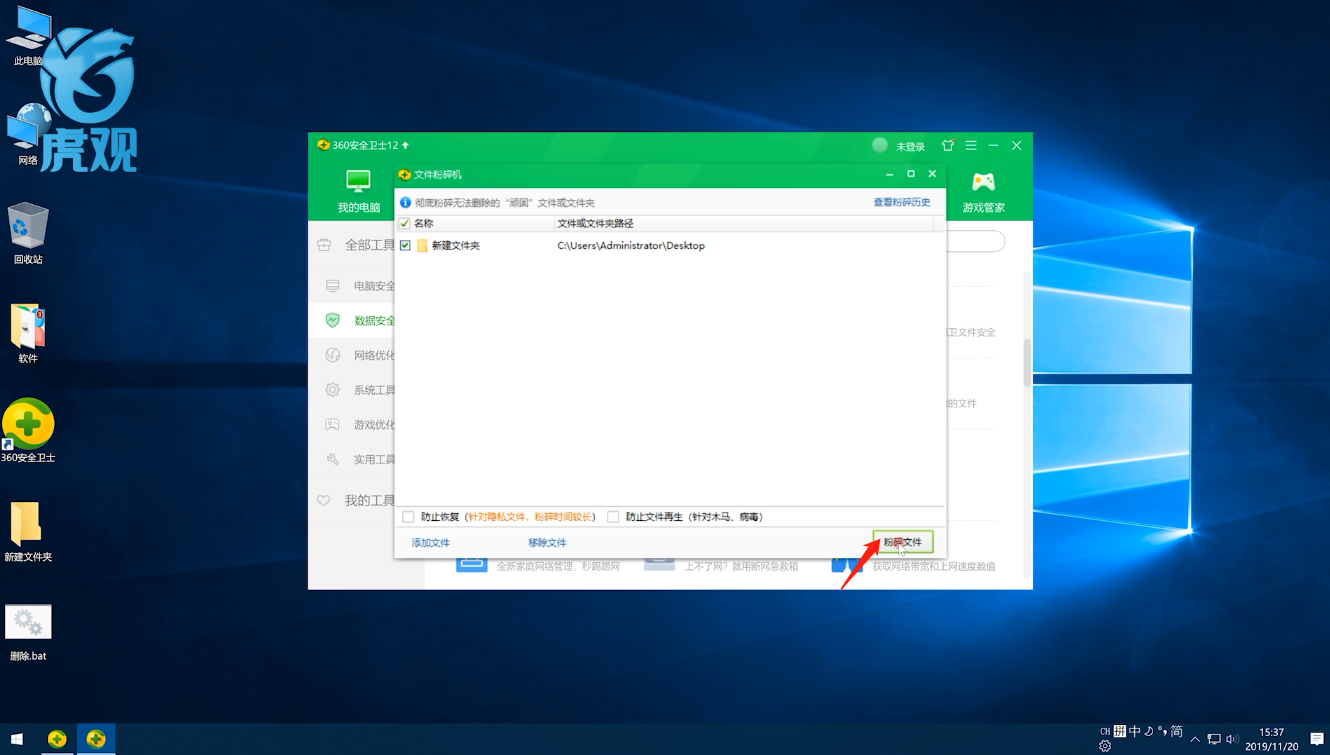Open the Action Center notifications icon

click(1317, 739)
